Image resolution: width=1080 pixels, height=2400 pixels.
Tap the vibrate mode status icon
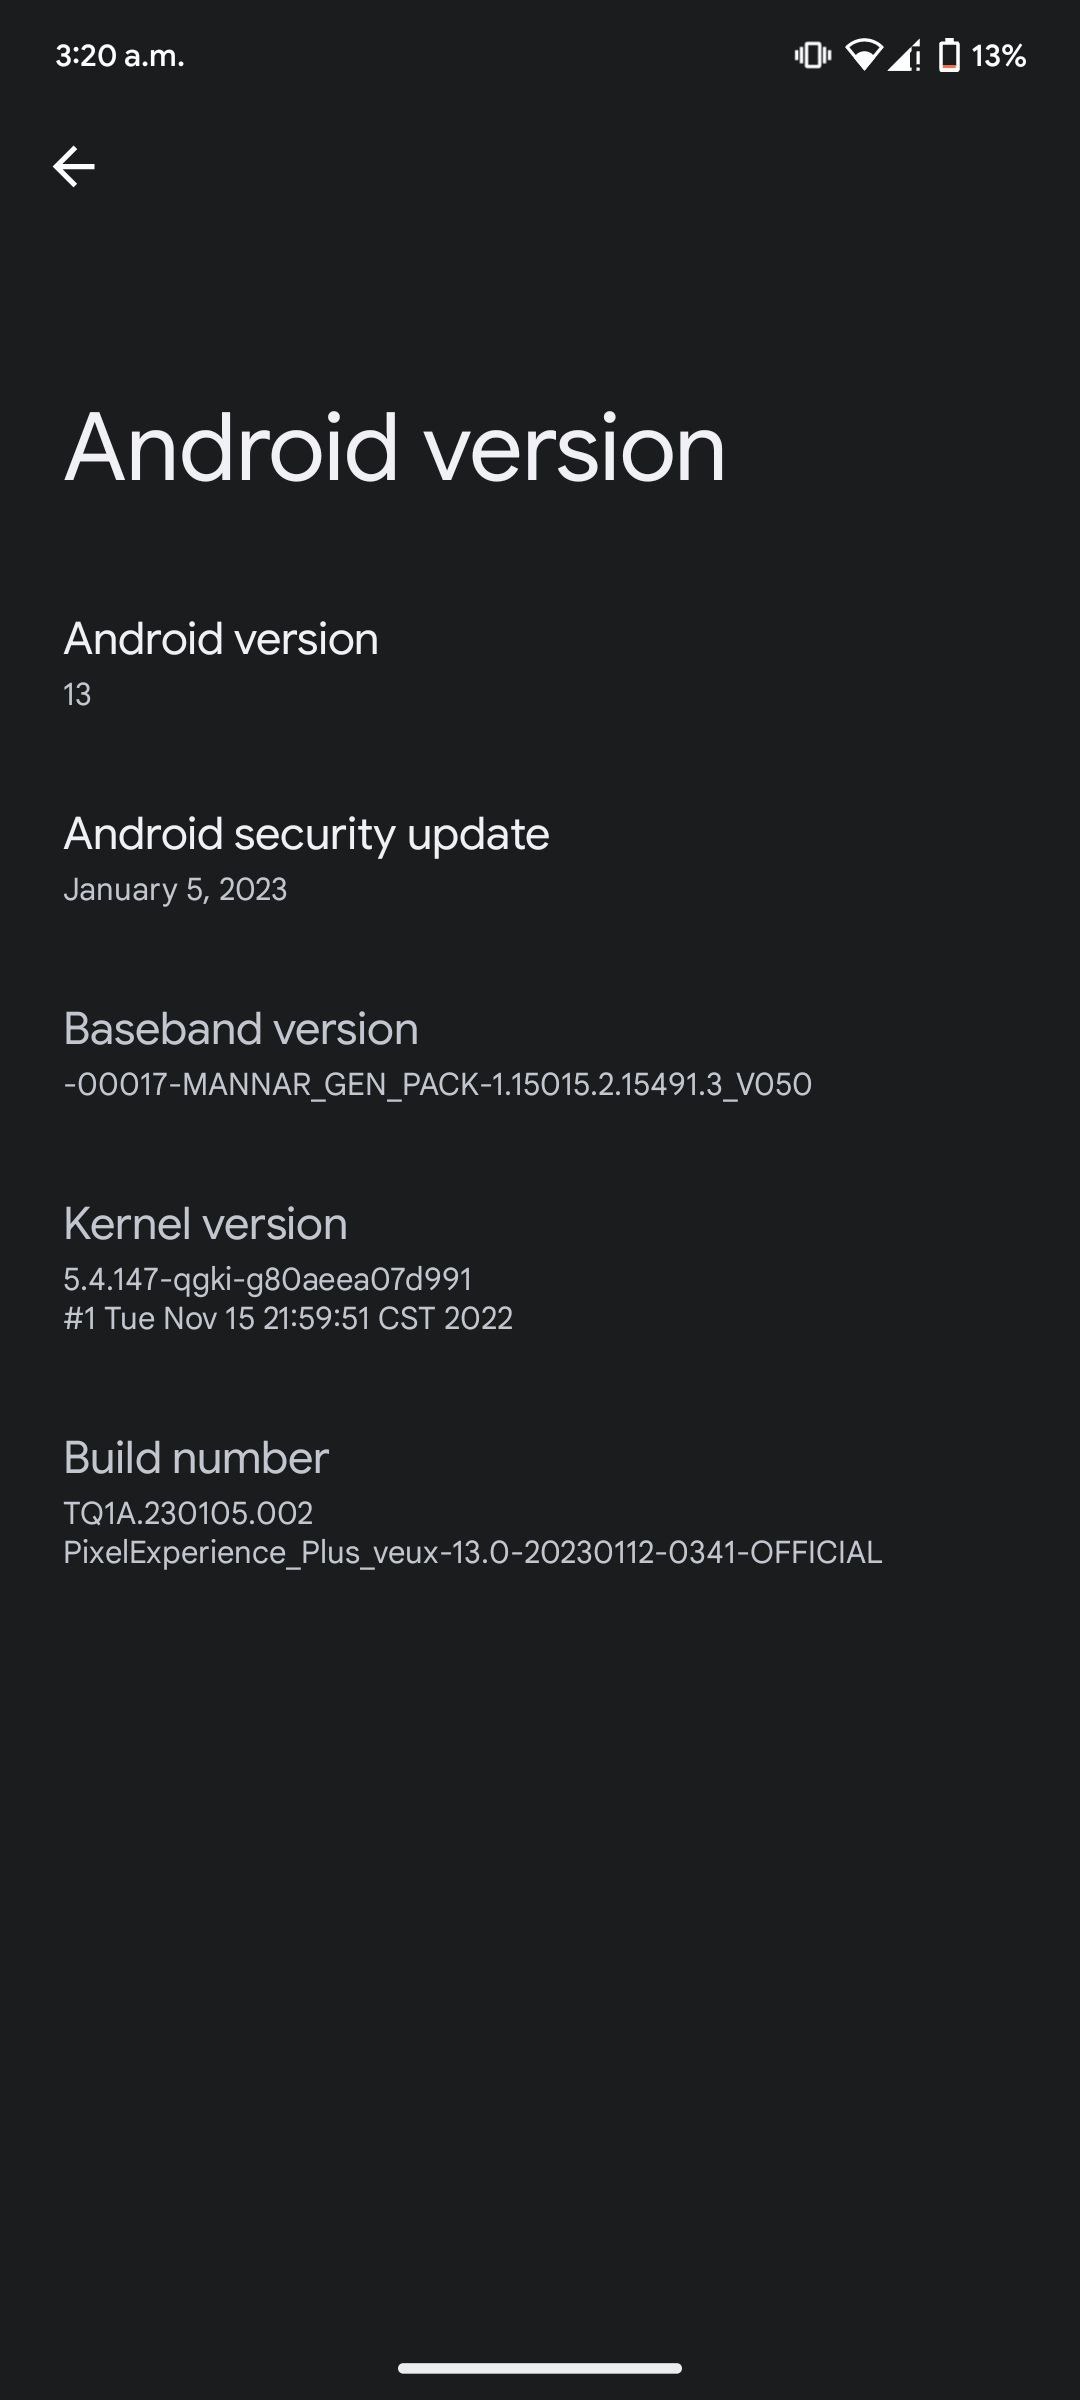pos(812,56)
